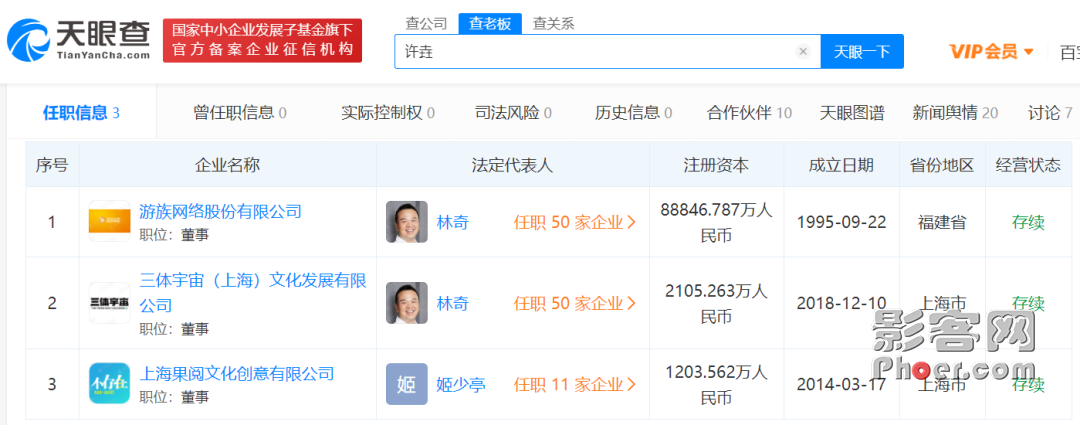Click the red 国家中小企业发展子基金 banner
The height and width of the screenshot is (425, 1080).
(262, 40)
